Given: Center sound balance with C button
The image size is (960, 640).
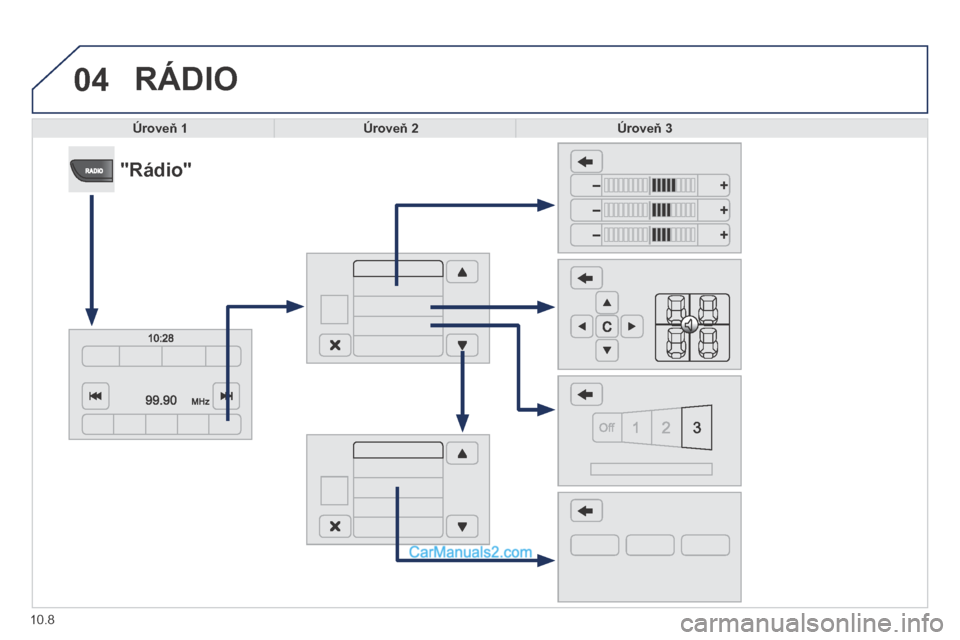Looking at the screenshot, I should tap(607, 326).
